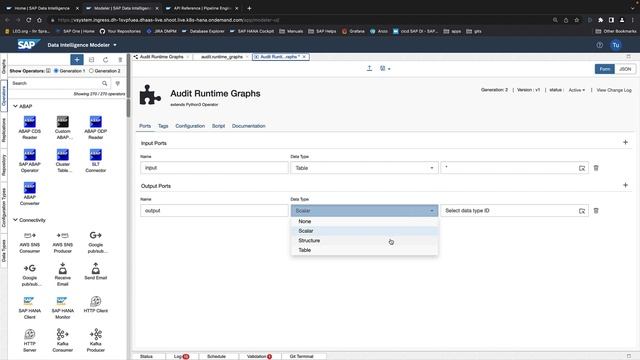Select the SAP ABAP Operator icon
This screenshot has height=360, width=640.
click(29, 155)
